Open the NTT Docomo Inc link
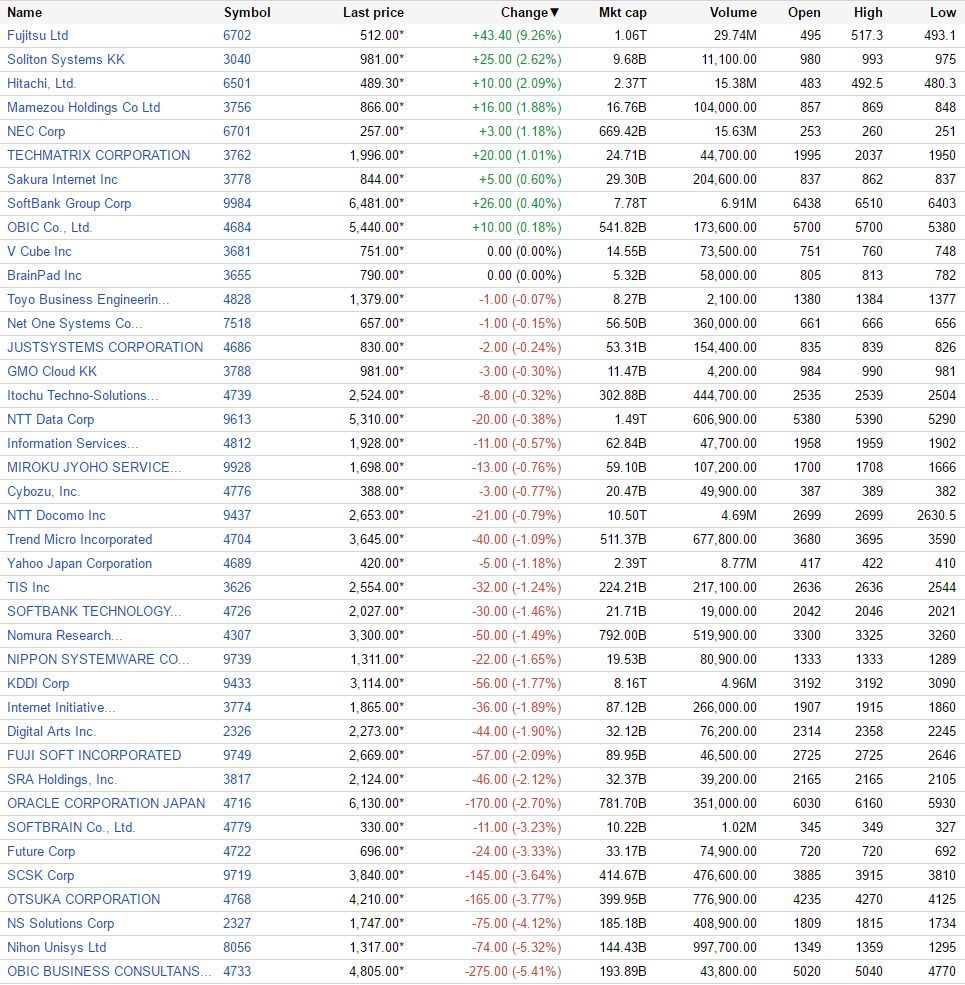This screenshot has width=965, height=985. (x=57, y=516)
